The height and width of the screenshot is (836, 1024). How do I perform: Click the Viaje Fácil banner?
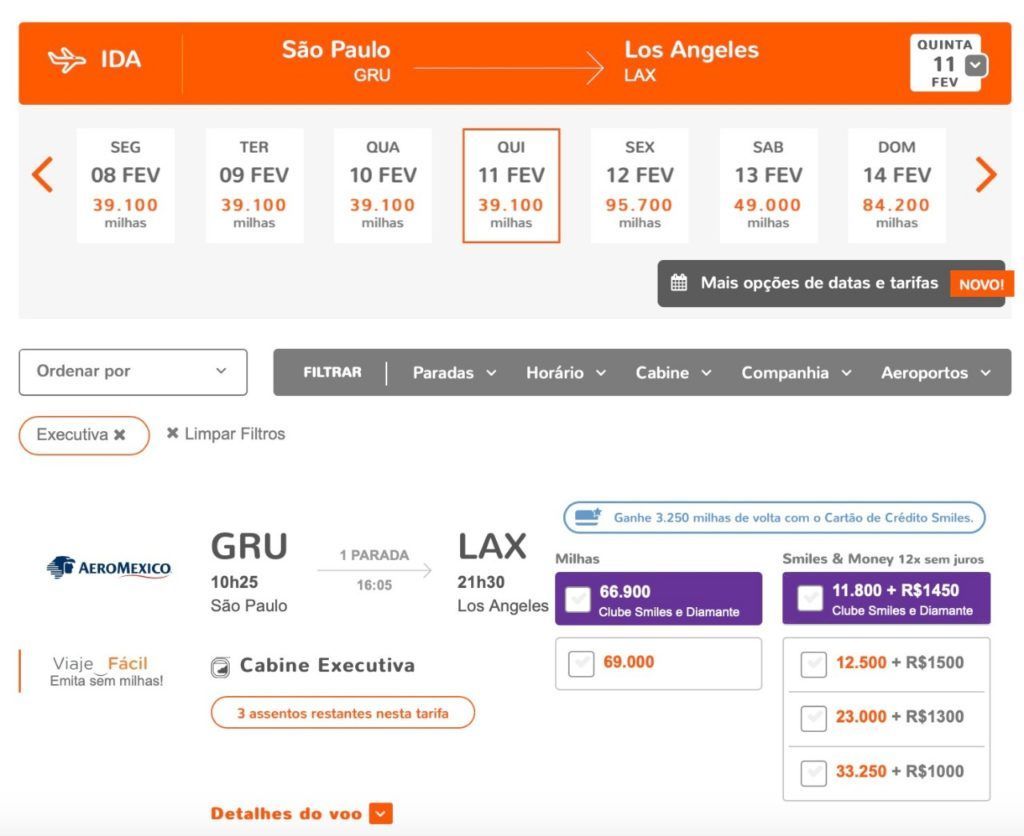click(x=106, y=671)
